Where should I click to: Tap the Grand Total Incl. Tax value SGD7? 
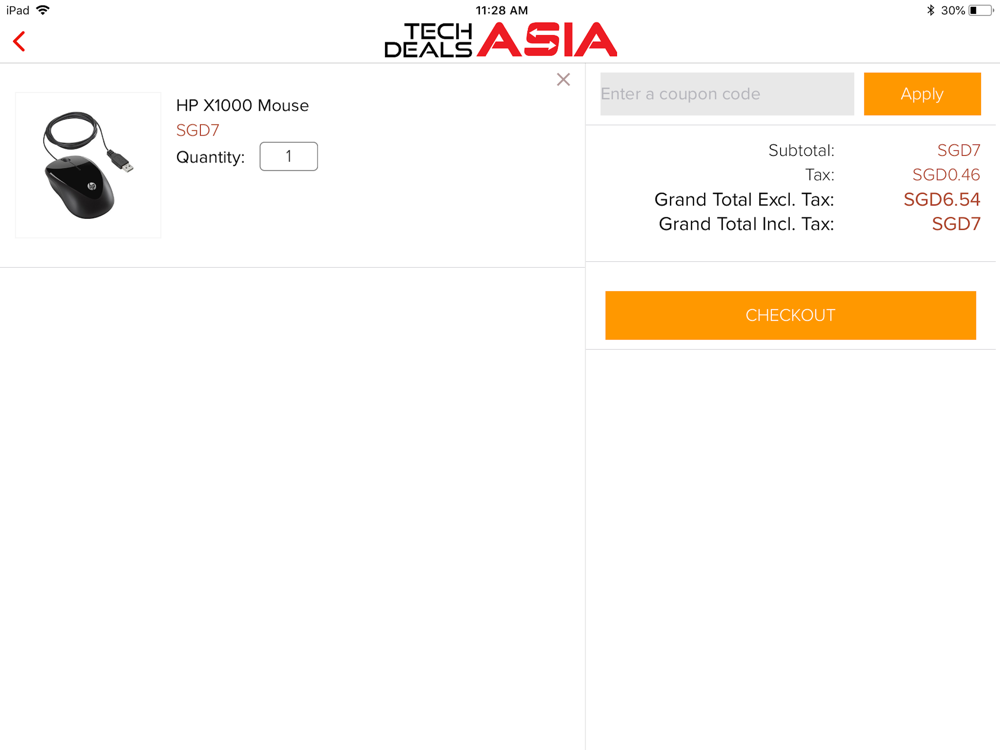pos(956,224)
